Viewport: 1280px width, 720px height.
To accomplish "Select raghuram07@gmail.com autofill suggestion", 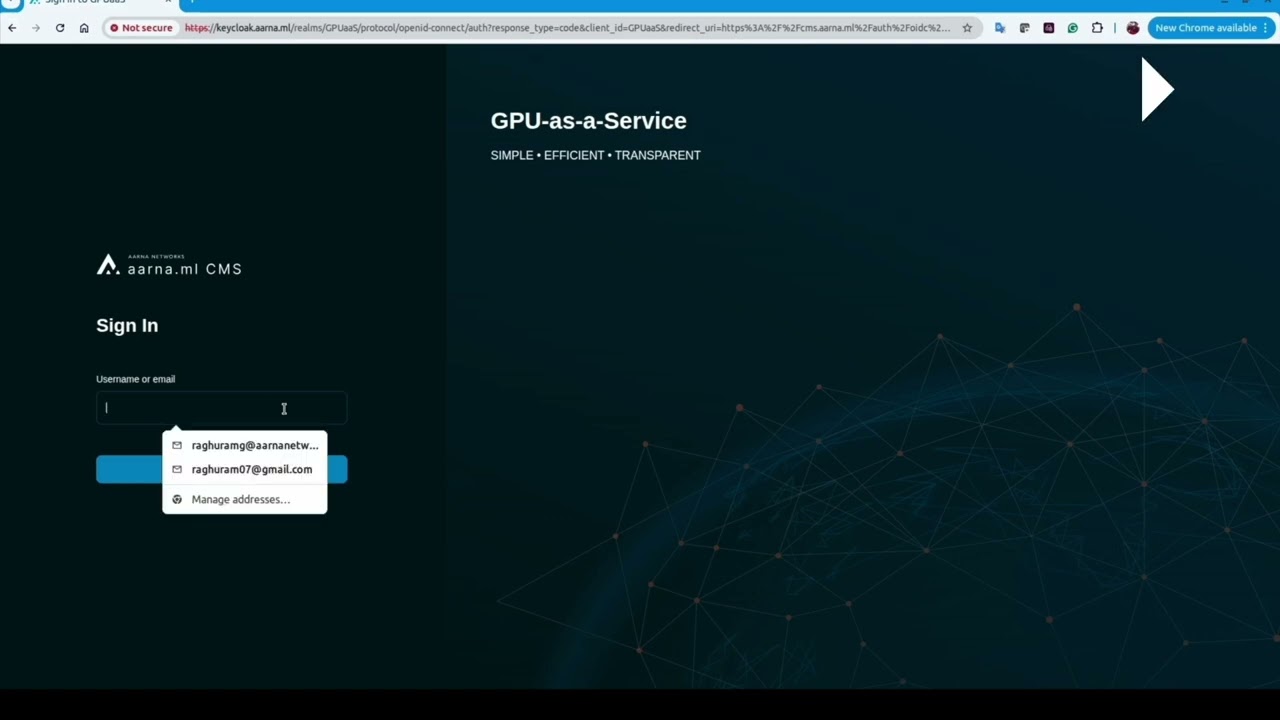I will 244,469.
